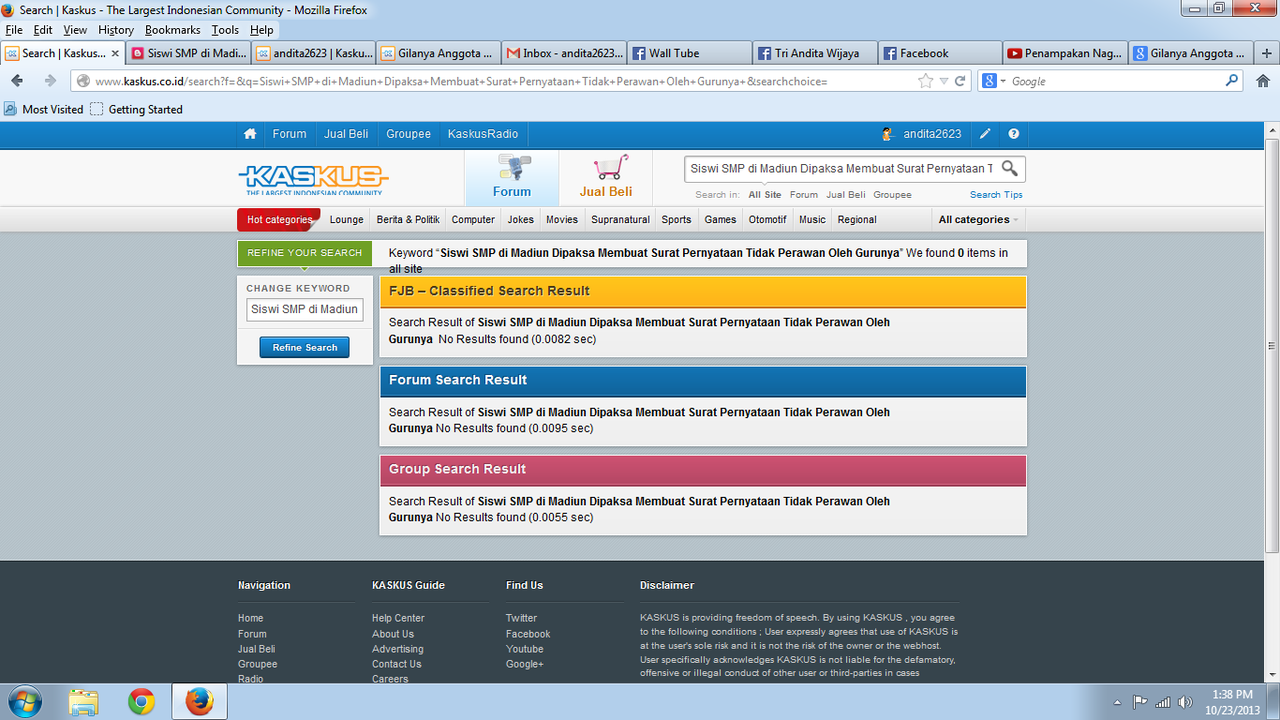Click the Action Center flag tray icon

click(1140, 702)
